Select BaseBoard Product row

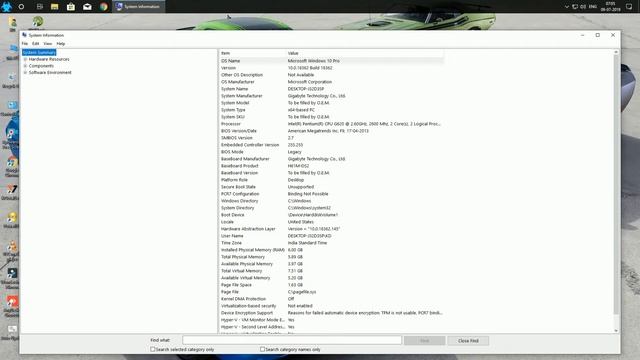point(331,166)
